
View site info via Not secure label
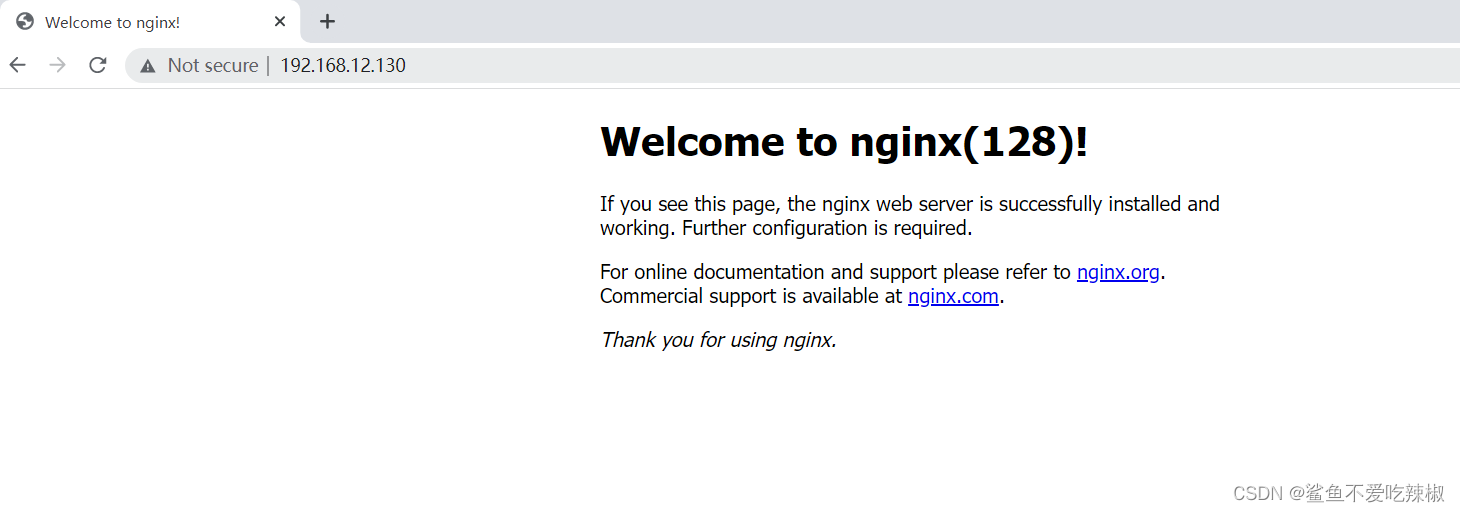pyautogui.click(x=212, y=66)
